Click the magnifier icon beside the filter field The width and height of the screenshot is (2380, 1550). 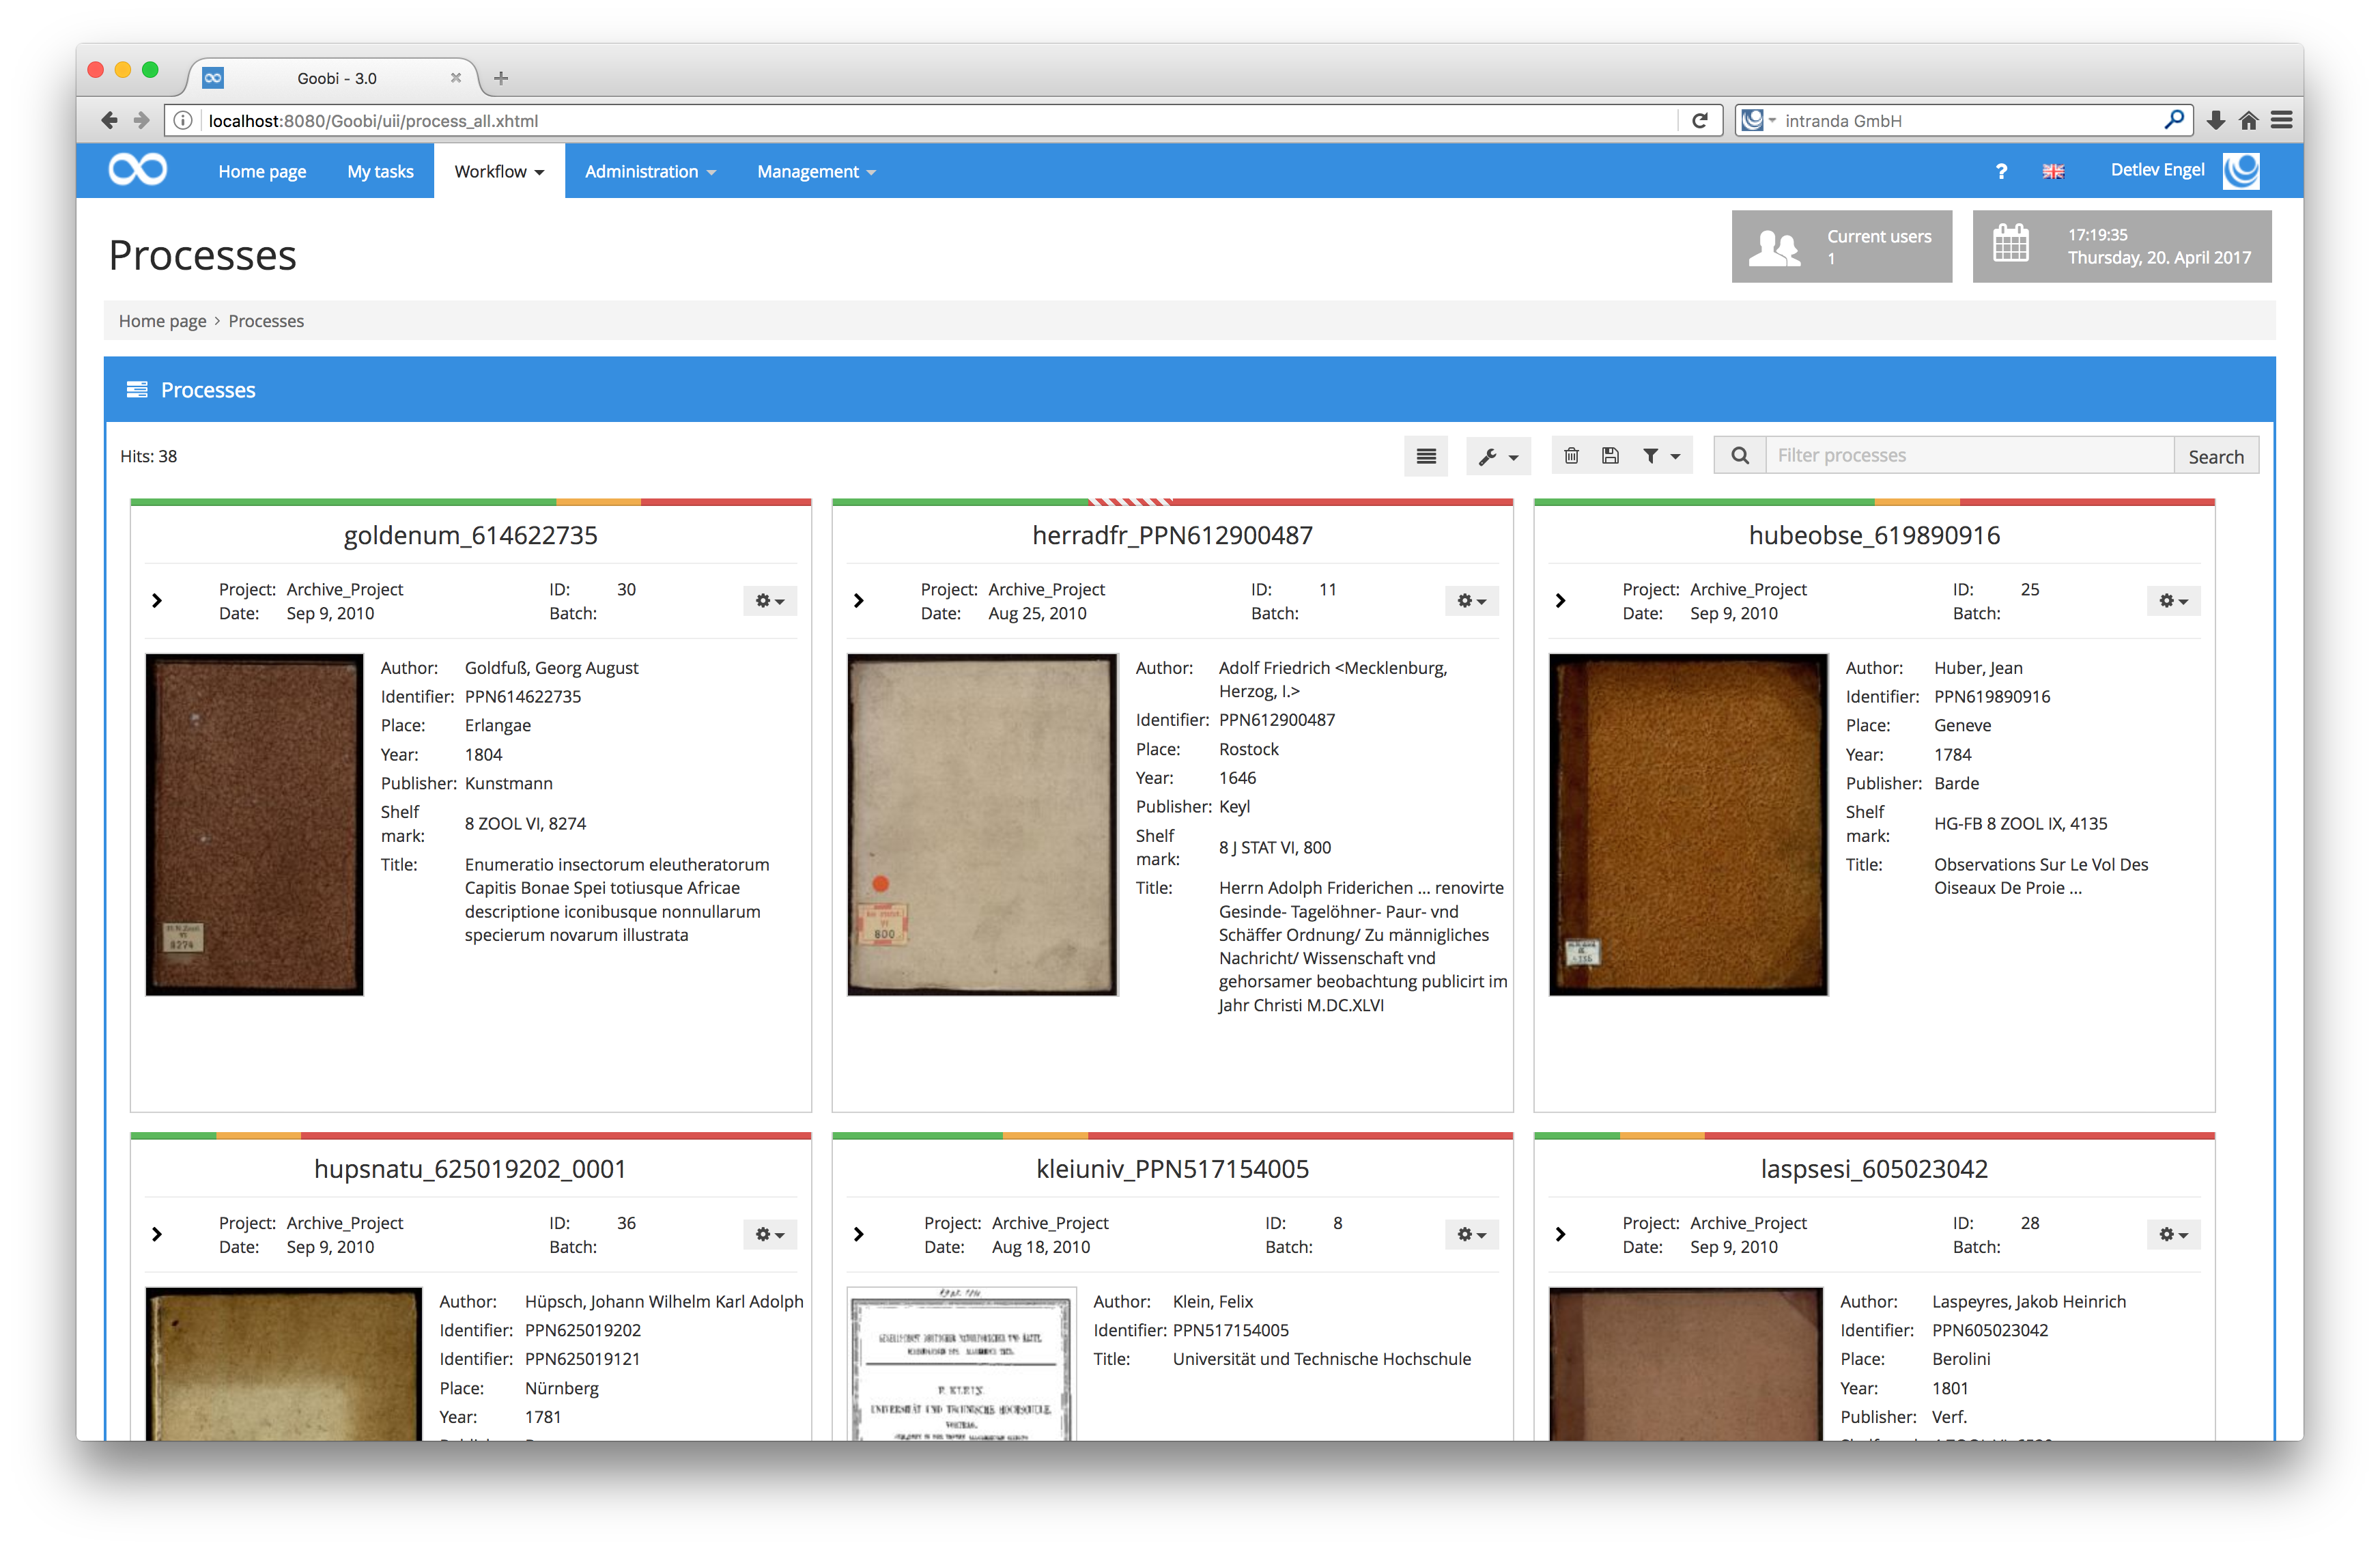click(1740, 456)
